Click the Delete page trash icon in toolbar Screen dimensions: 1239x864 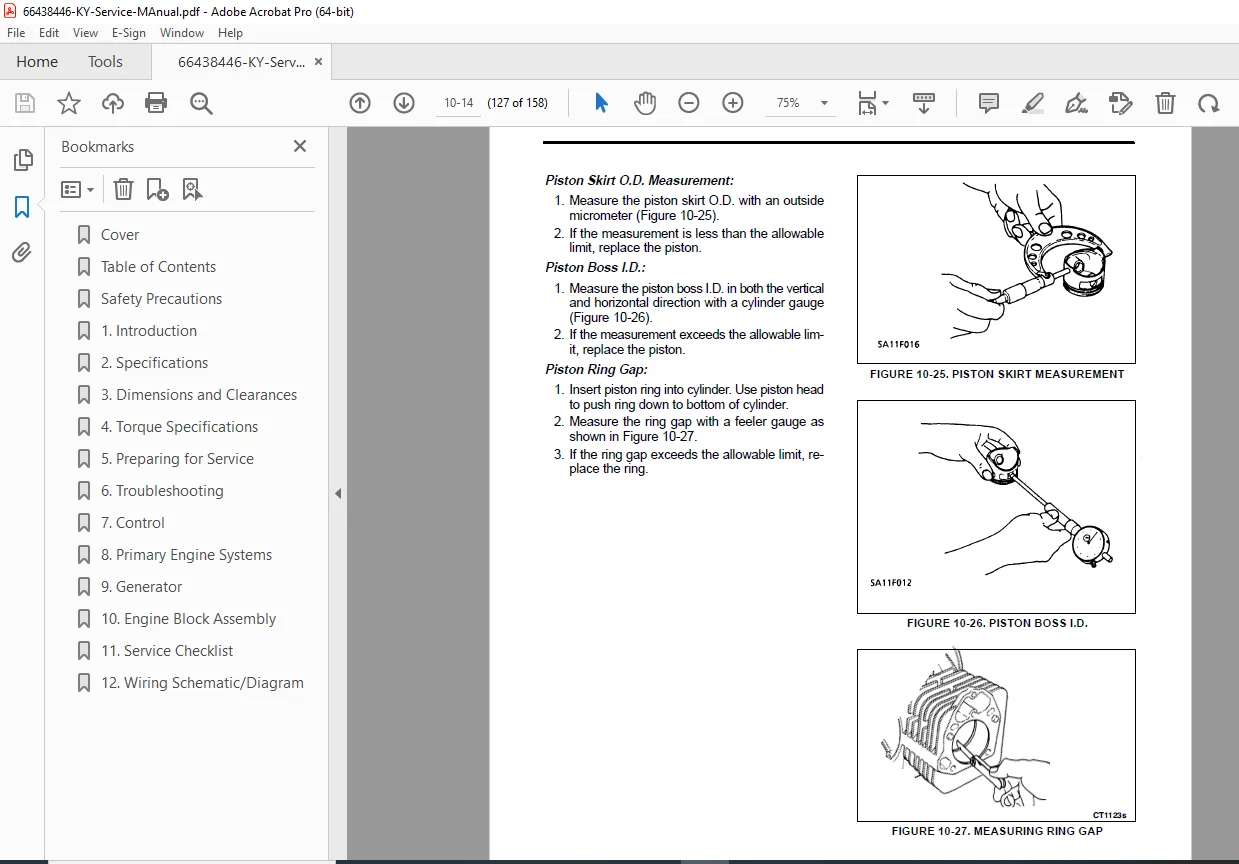click(x=1165, y=103)
